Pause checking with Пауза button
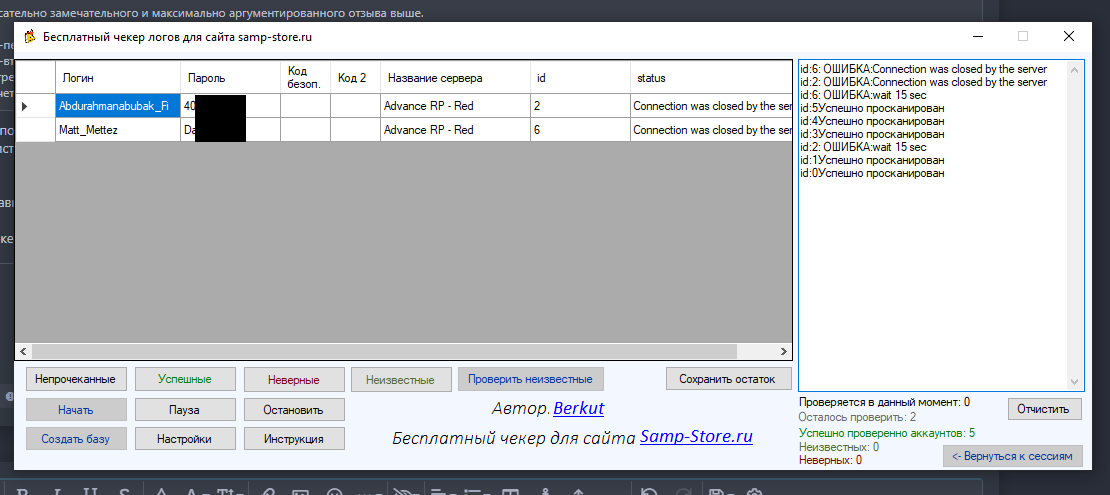 click(x=185, y=409)
